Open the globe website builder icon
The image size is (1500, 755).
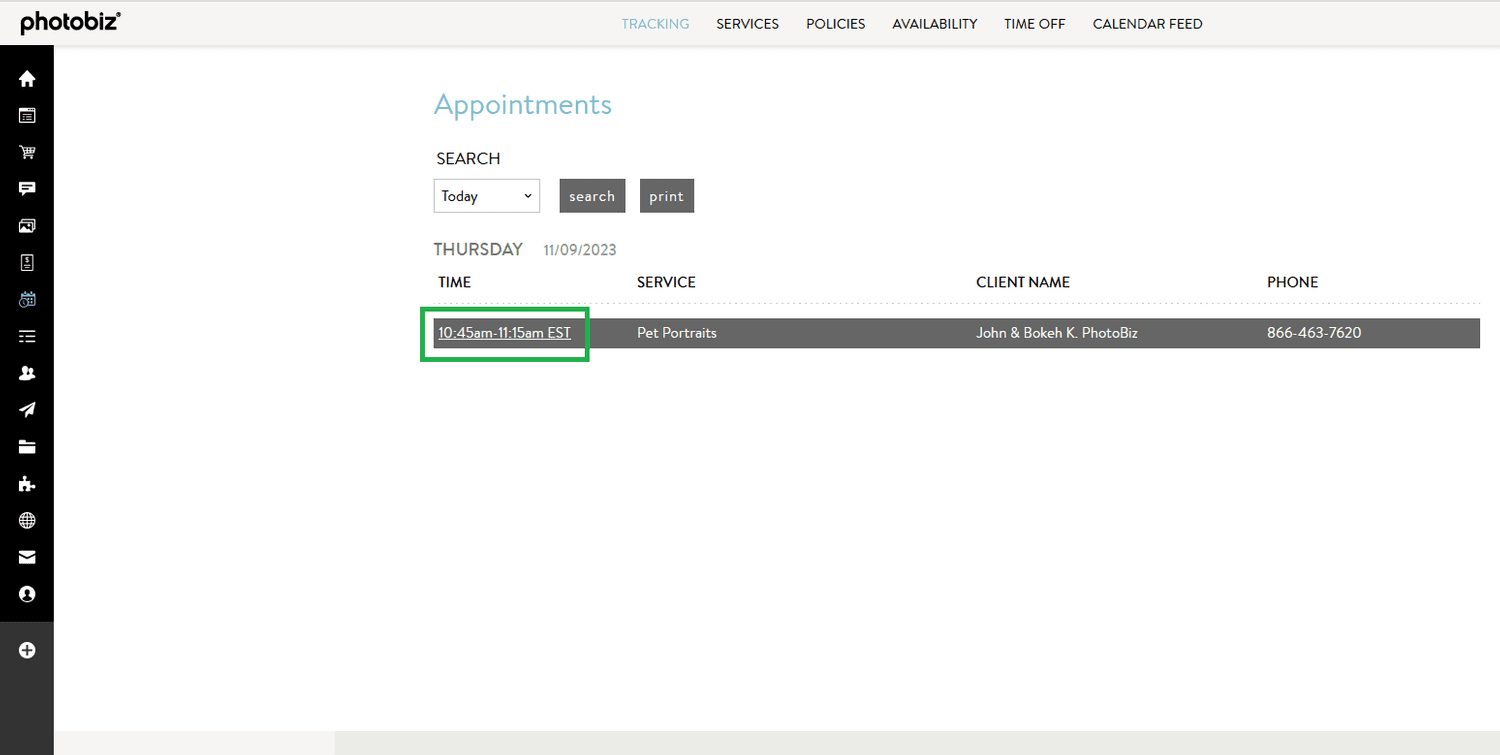(x=26, y=520)
